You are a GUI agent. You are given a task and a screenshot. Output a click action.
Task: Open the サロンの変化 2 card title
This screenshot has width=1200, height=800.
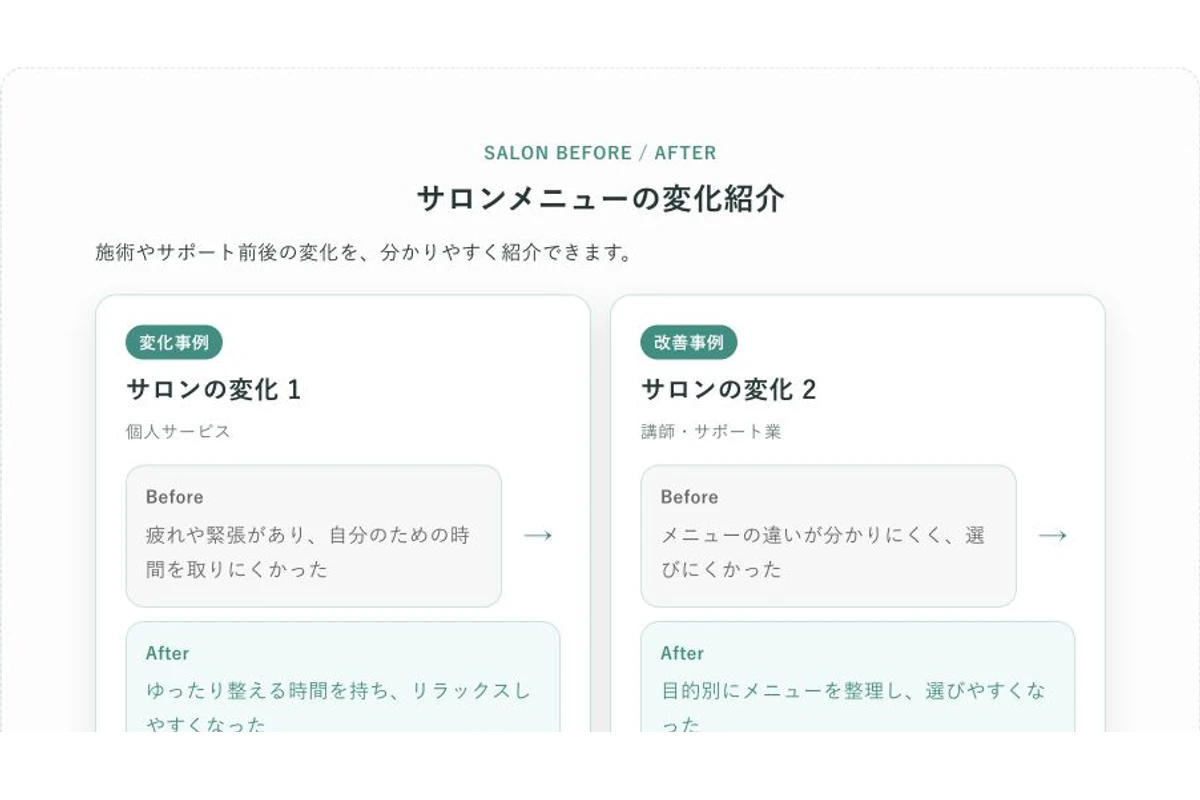[728, 389]
